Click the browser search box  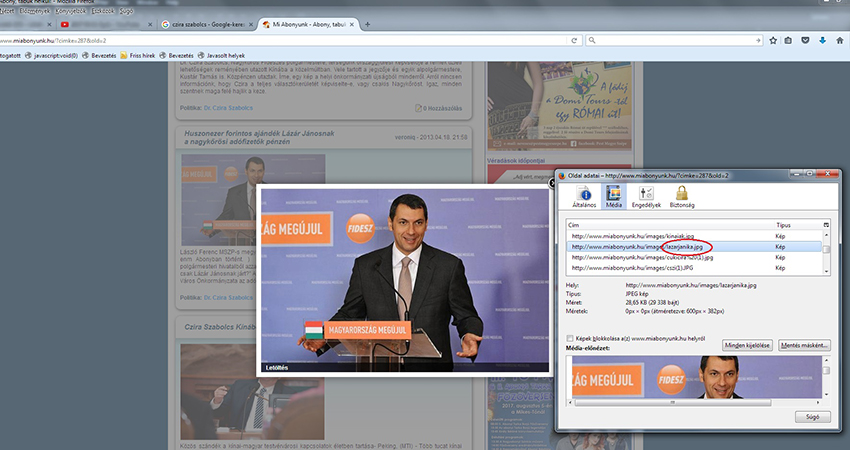[674, 40]
